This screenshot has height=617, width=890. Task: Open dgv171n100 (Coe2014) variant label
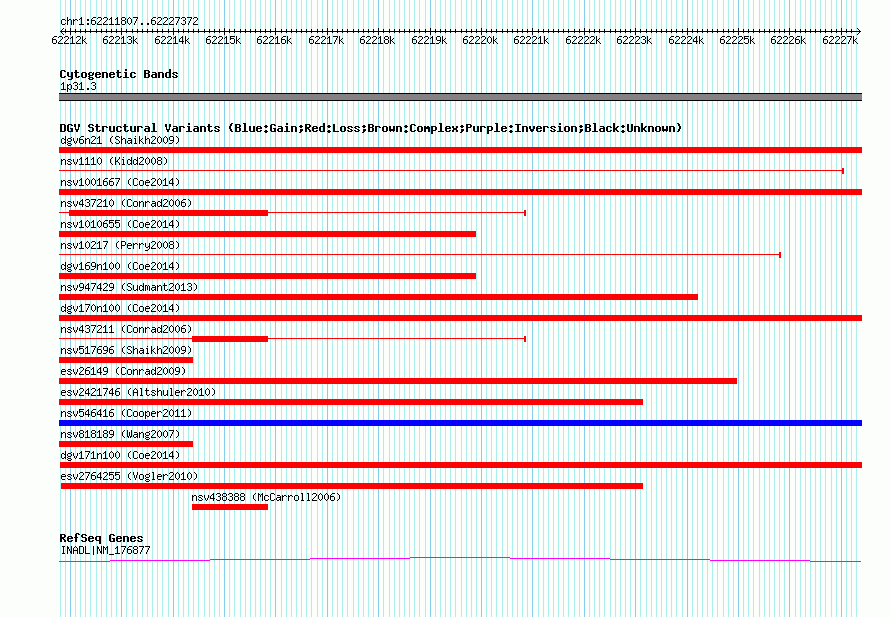(120, 455)
